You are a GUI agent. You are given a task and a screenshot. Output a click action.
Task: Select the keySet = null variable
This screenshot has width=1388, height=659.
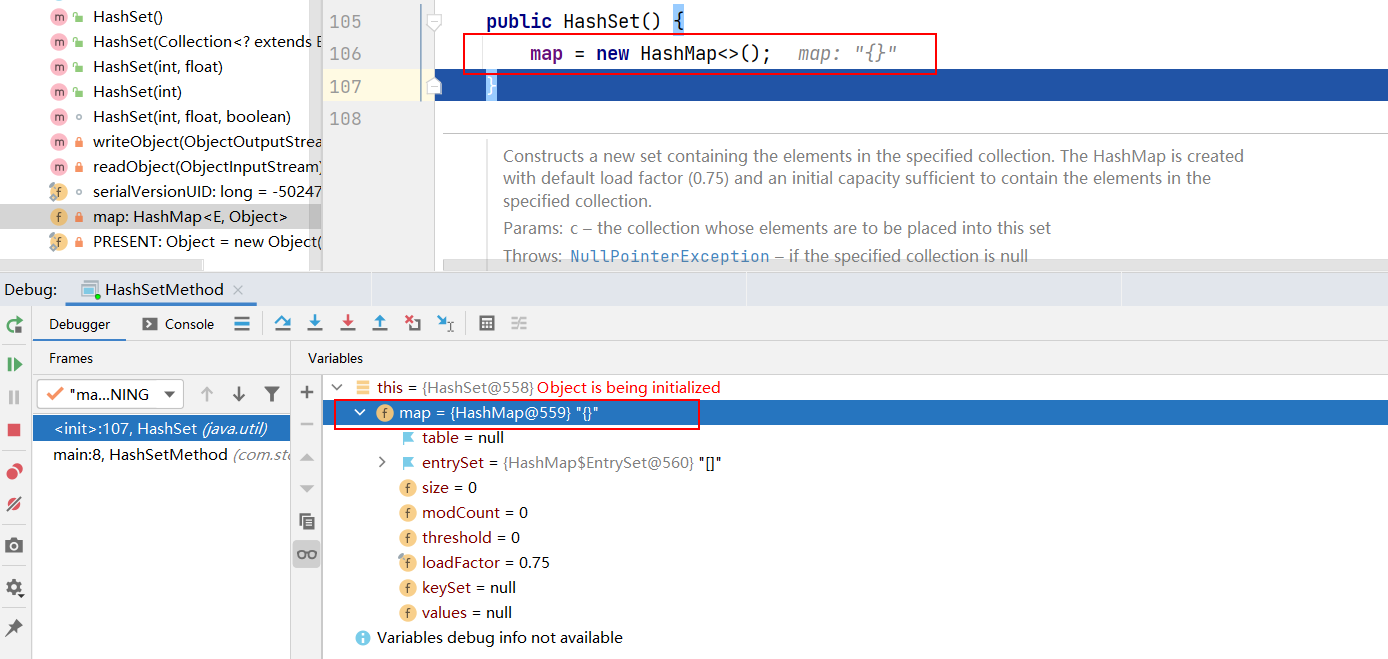pyautogui.click(x=458, y=588)
